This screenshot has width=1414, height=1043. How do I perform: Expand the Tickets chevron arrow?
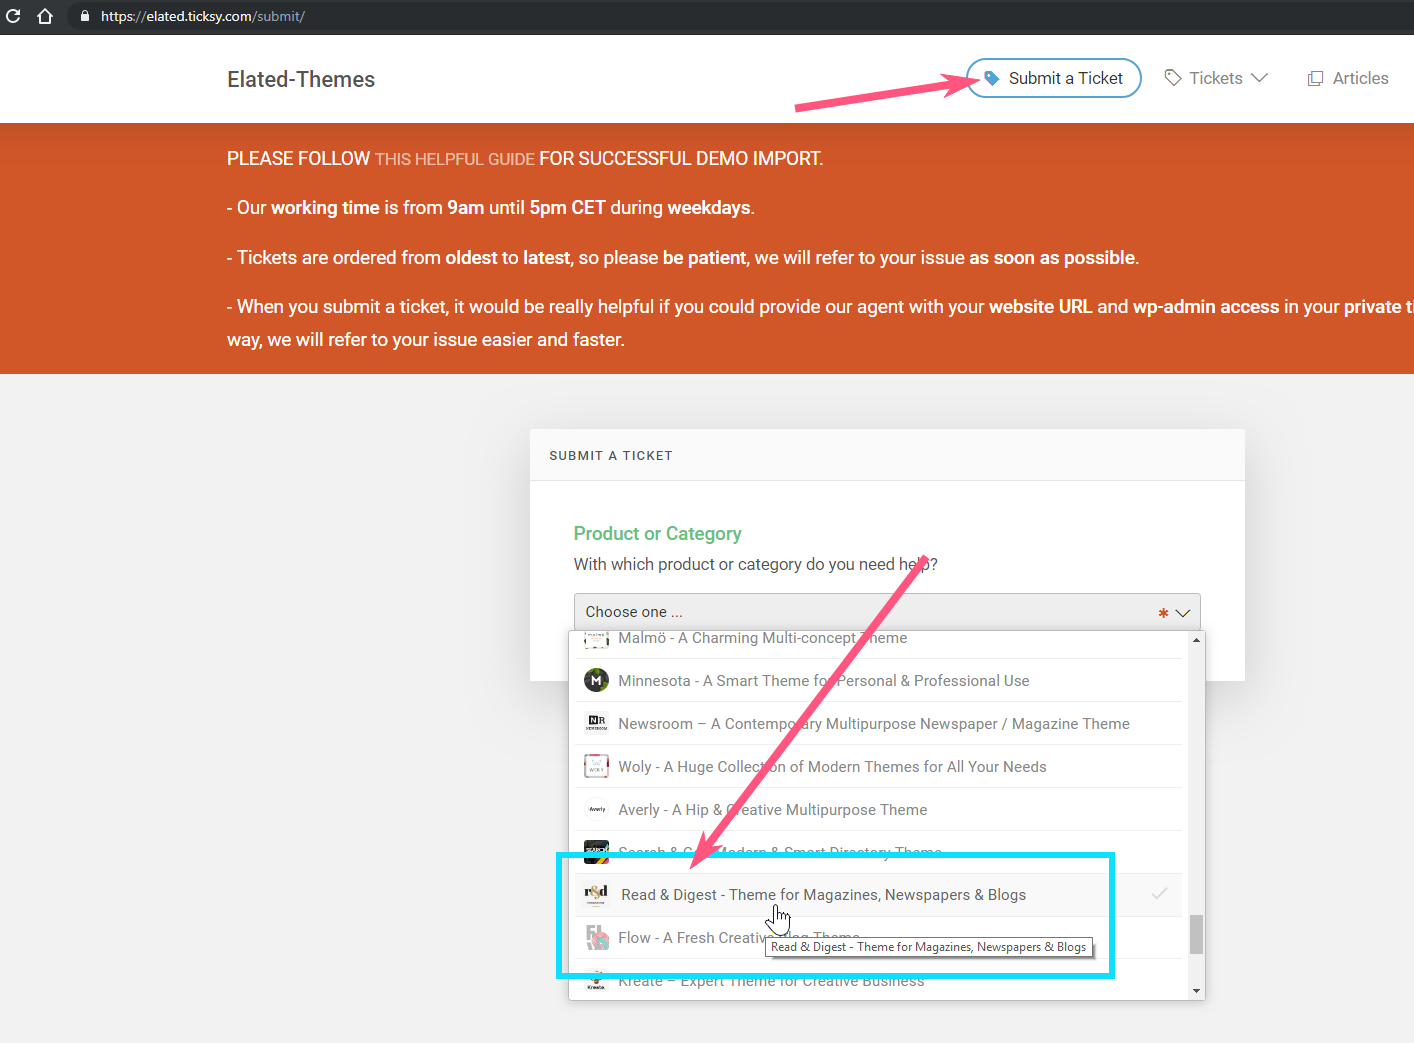[x=1259, y=78]
